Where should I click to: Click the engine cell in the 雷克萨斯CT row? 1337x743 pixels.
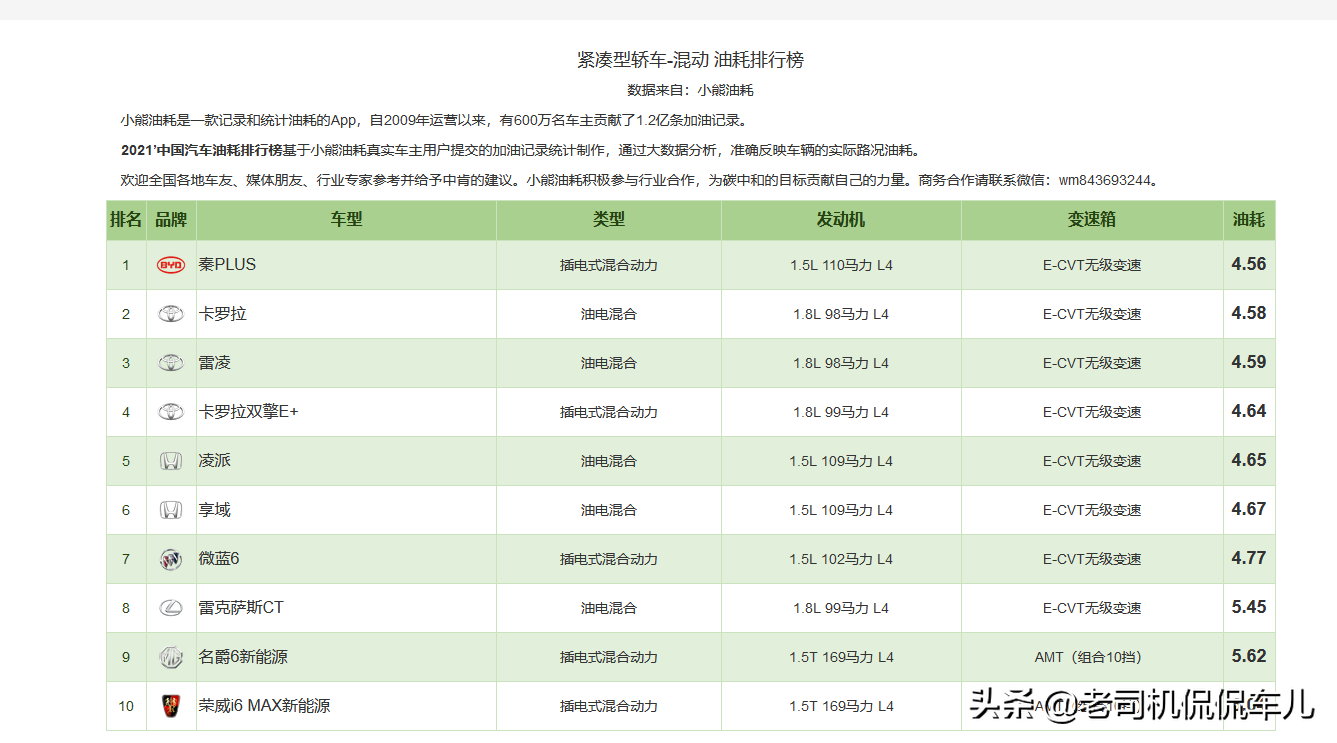click(x=841, y=609)
